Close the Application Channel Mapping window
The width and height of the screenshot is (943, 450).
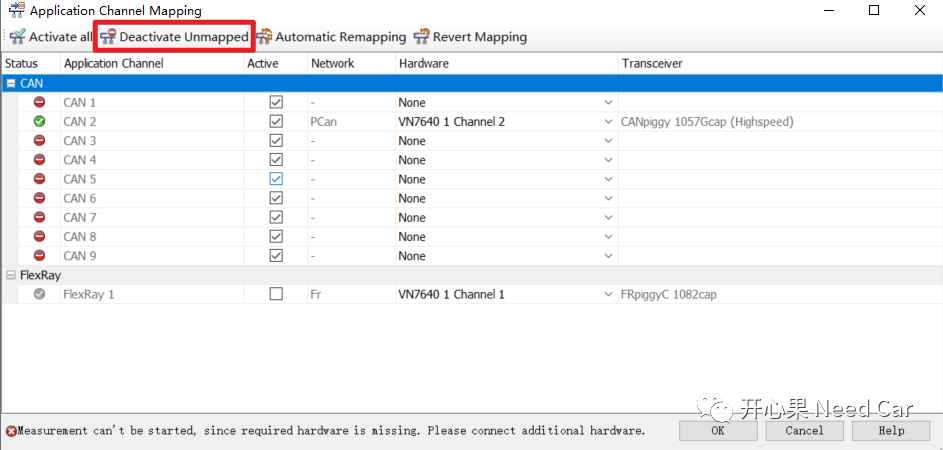[x=920, y=10]
